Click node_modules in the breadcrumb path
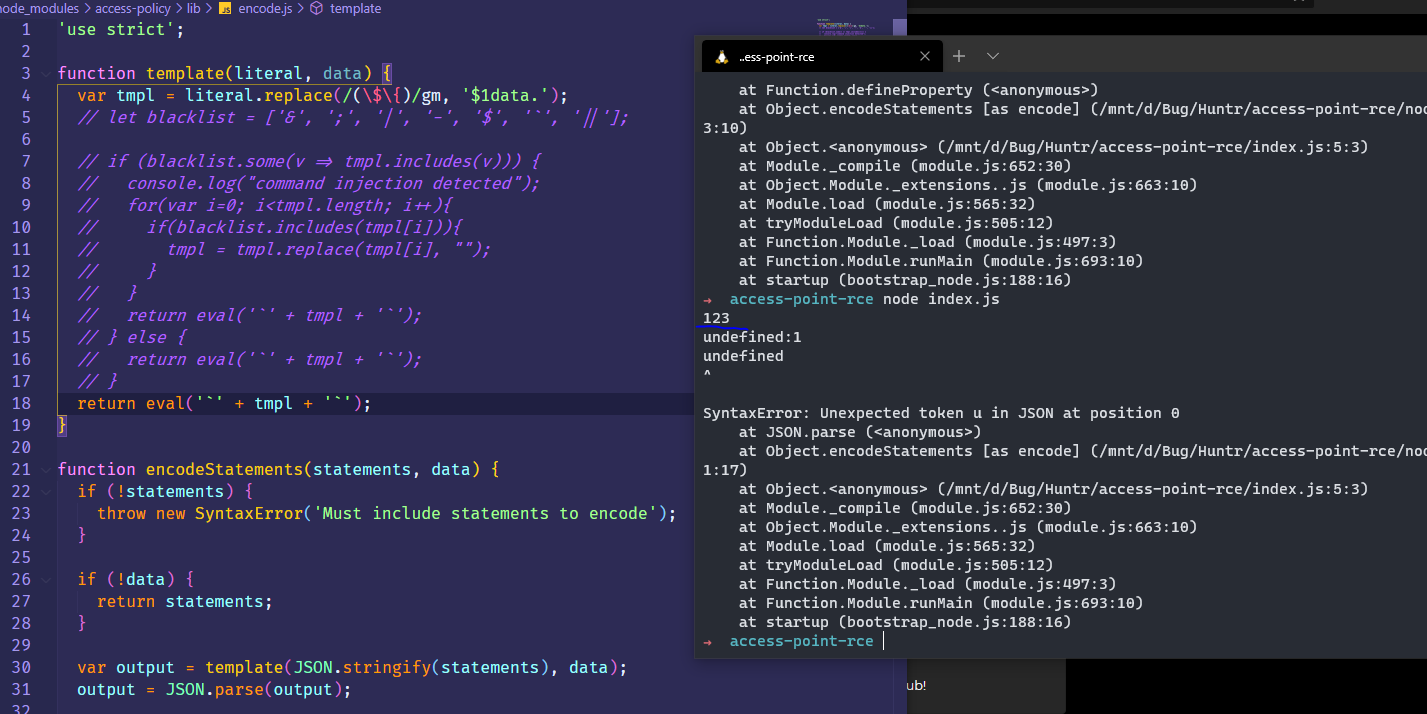The height and width of the screenshot is (714, 1427). coord(40,8)
